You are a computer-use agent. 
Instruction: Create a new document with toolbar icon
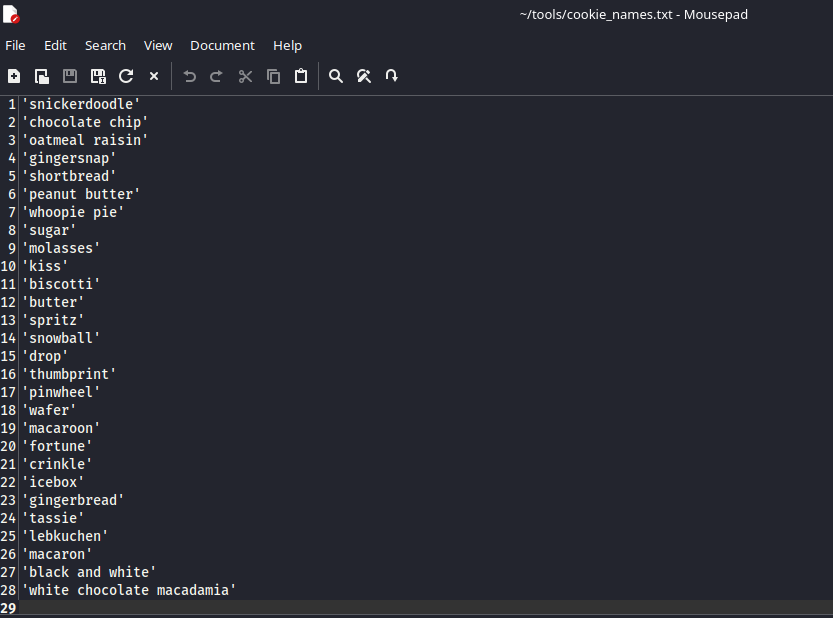pyautogui.click(x=14, y=76)
